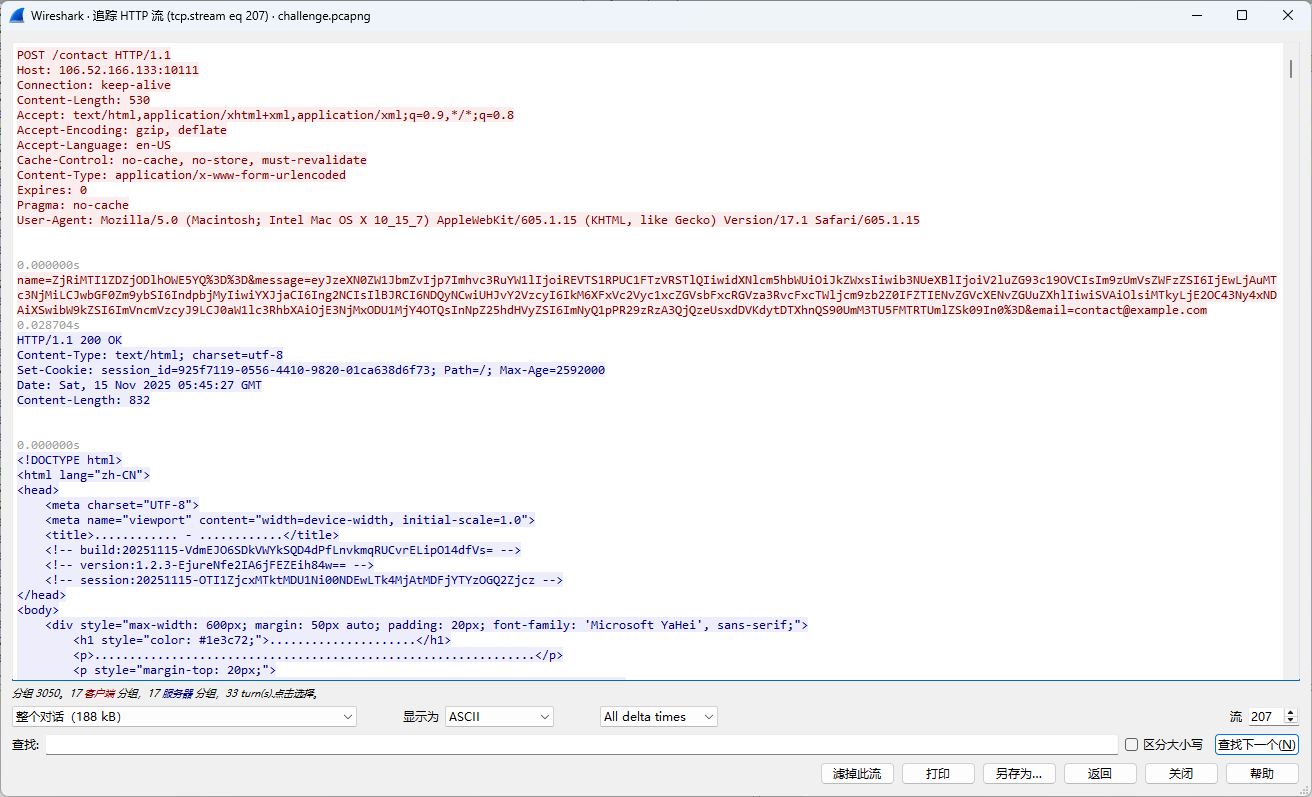Open the 整个对话 (188 kB) dropdown
1312x797 pixels.
184,717
